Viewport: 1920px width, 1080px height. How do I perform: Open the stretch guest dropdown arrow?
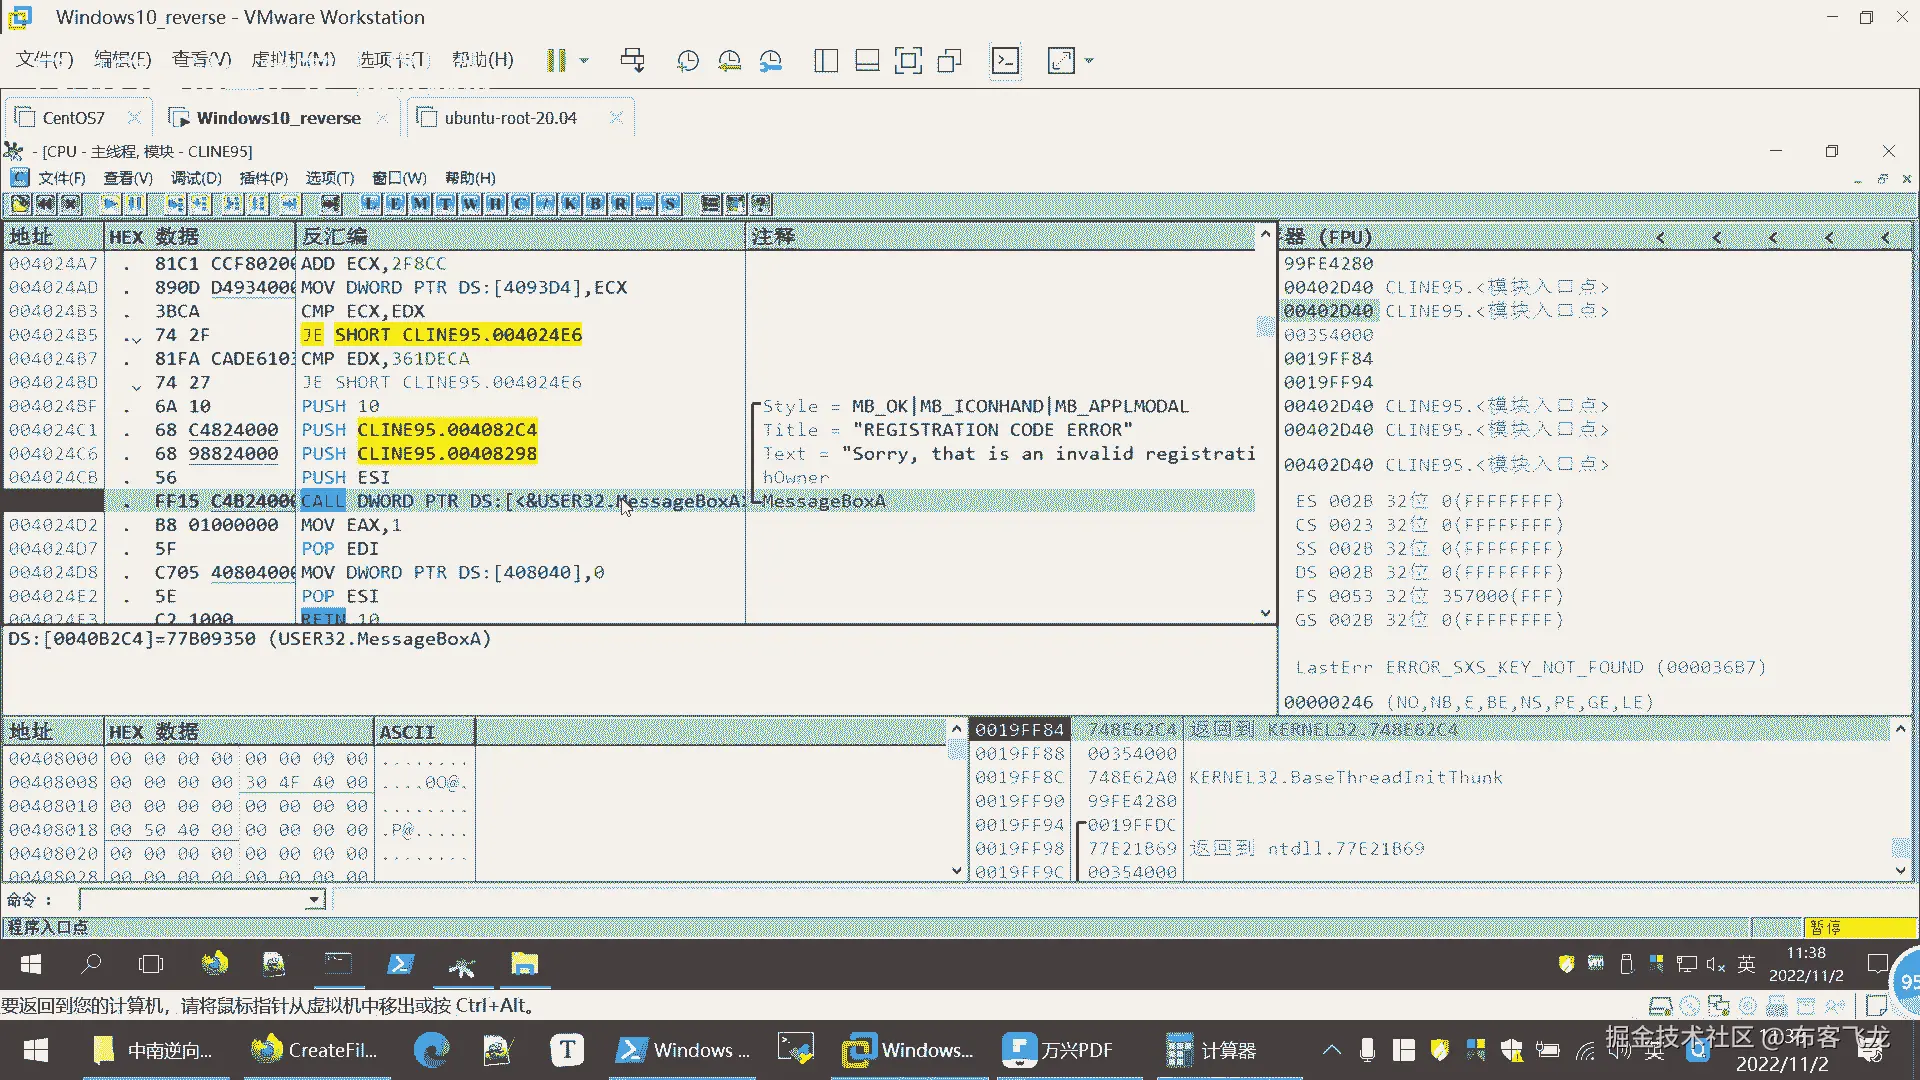pos(1089,61)
